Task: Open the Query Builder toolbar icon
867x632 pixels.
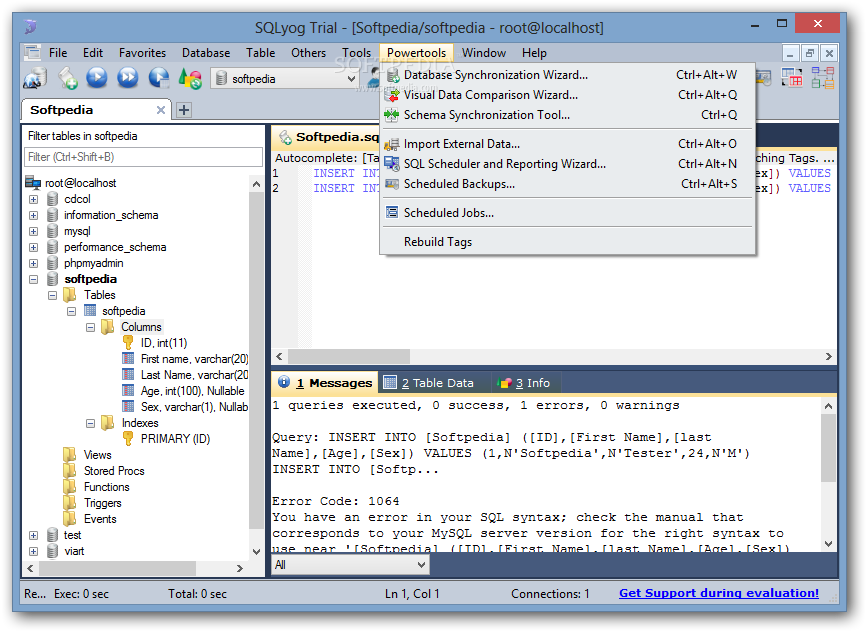Action: point(792,77)
